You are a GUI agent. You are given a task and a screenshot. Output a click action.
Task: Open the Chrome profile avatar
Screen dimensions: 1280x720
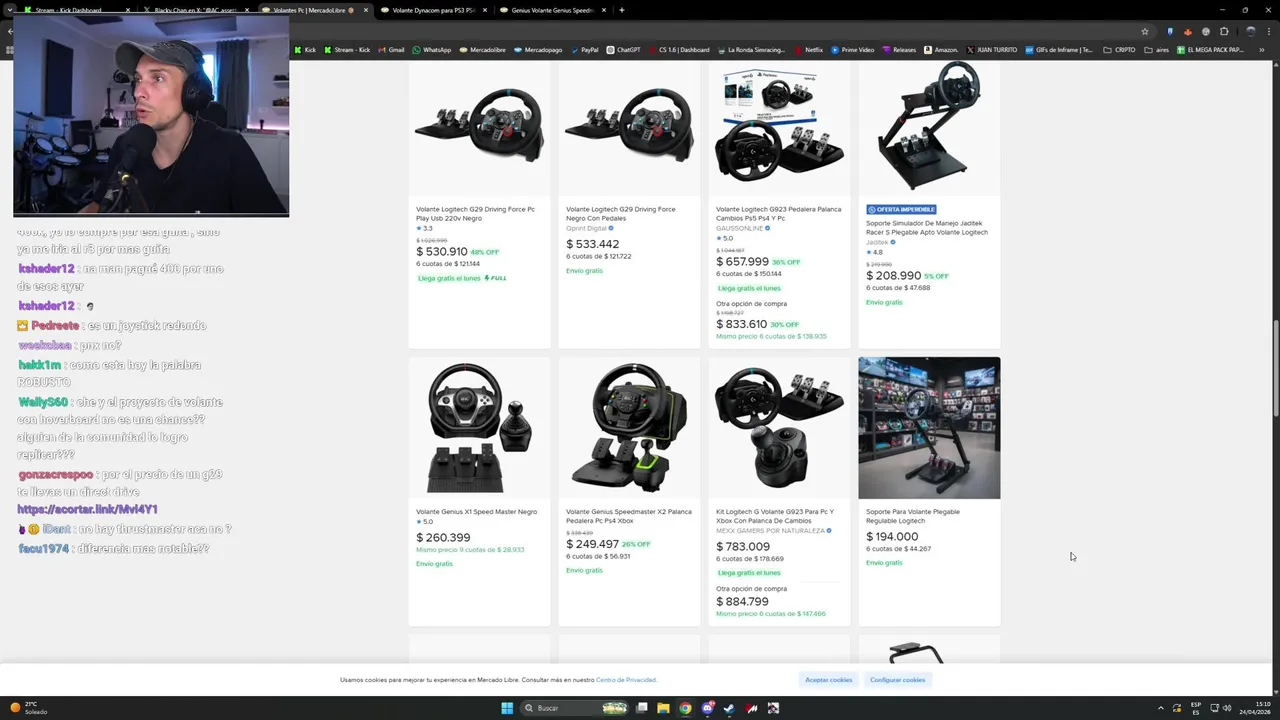[1250, 31]
